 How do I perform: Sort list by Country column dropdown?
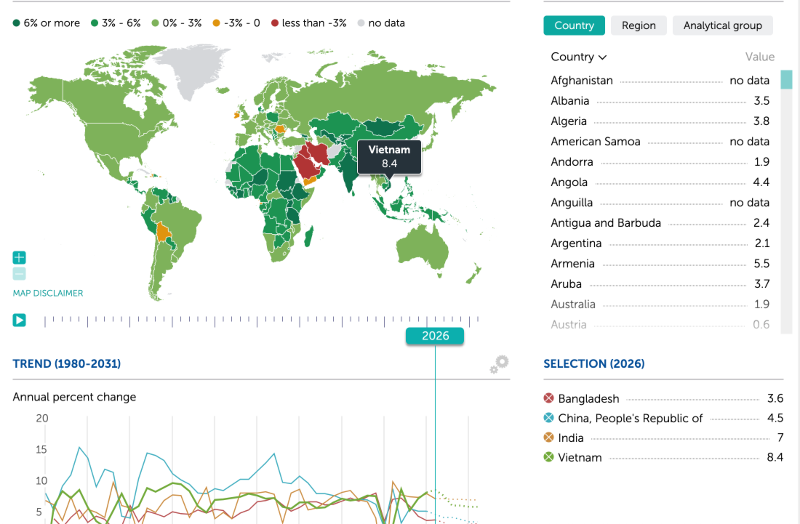click(x=578, y=57)
